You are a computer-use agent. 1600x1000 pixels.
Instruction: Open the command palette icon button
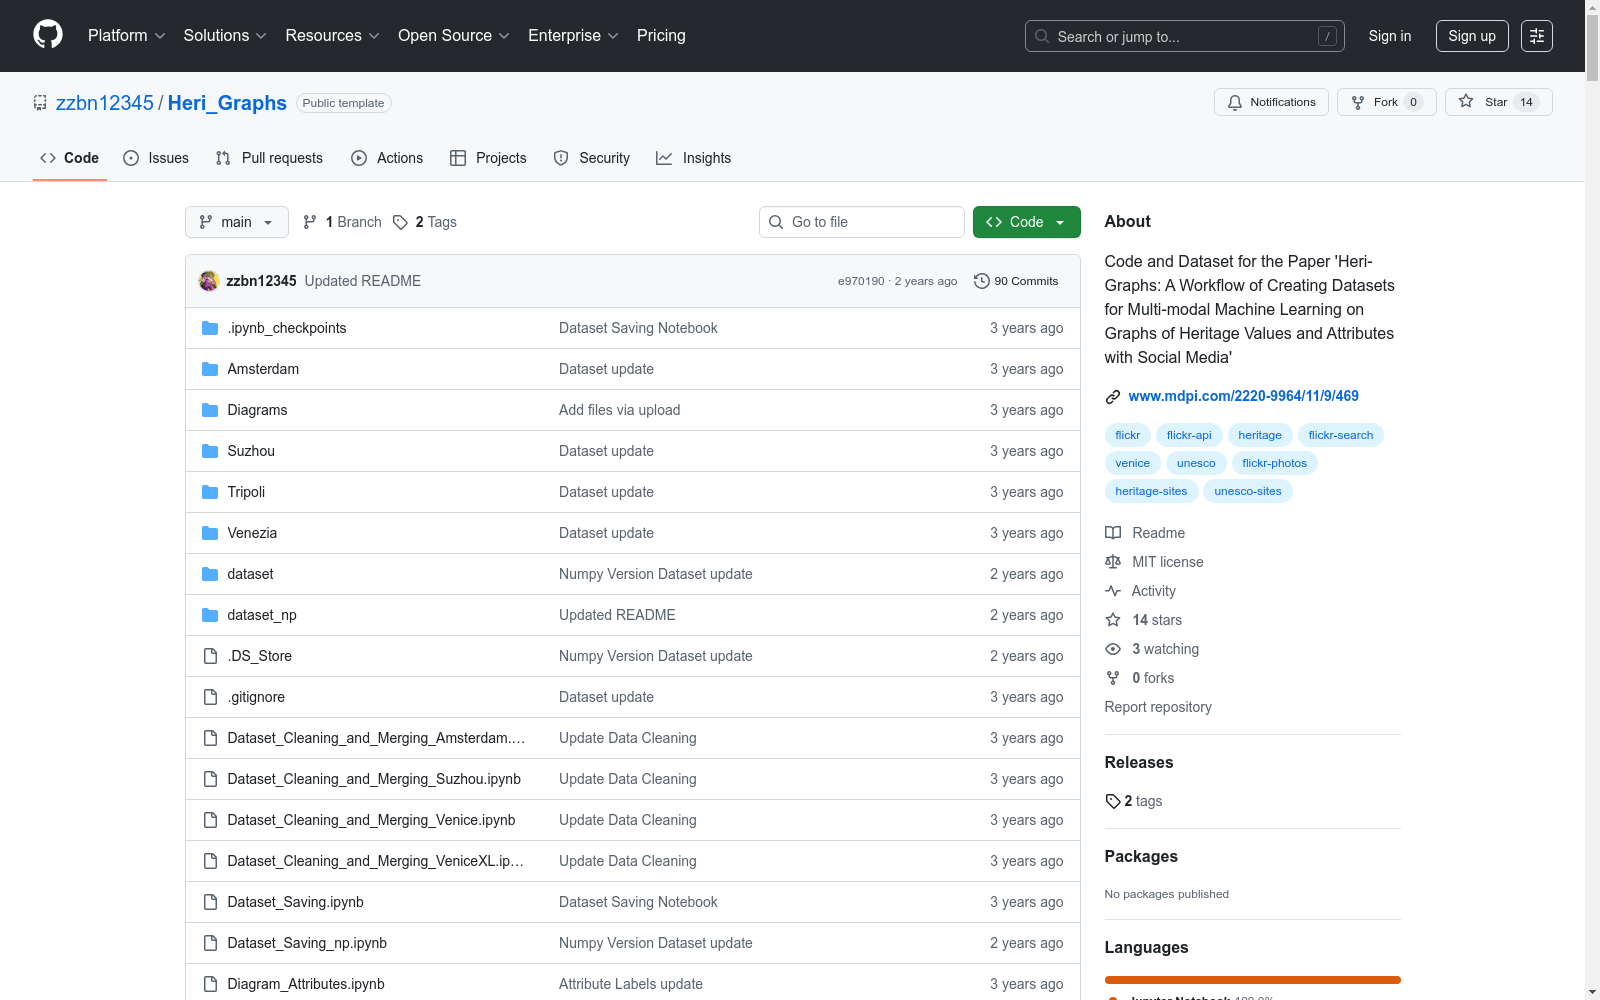pyautogui.click(x=1537, y=36)
